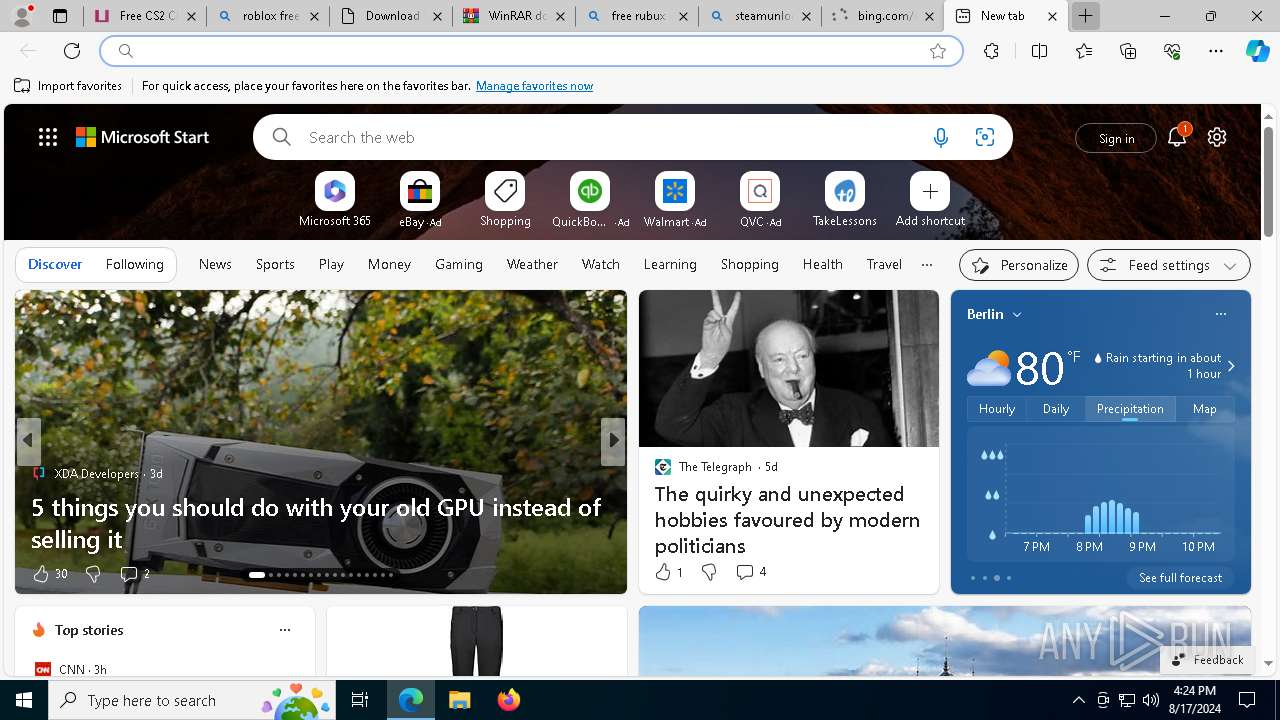Open Tab actions menu button
Viewport: 1280px width, 720px height.
tap(60, 16)
